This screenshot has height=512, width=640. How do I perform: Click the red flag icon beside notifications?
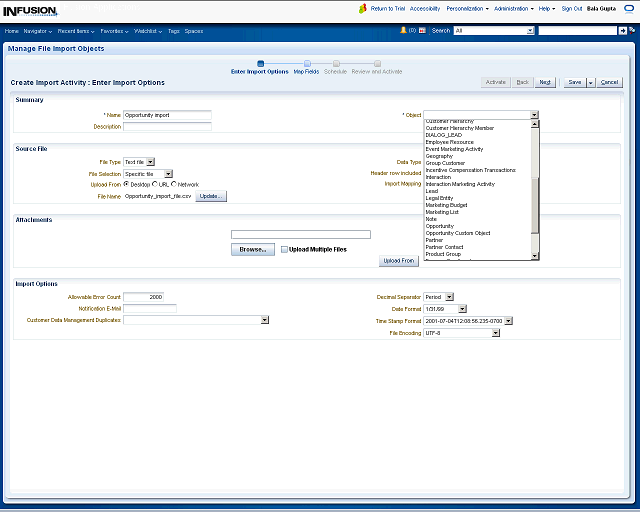coord(422,31)
